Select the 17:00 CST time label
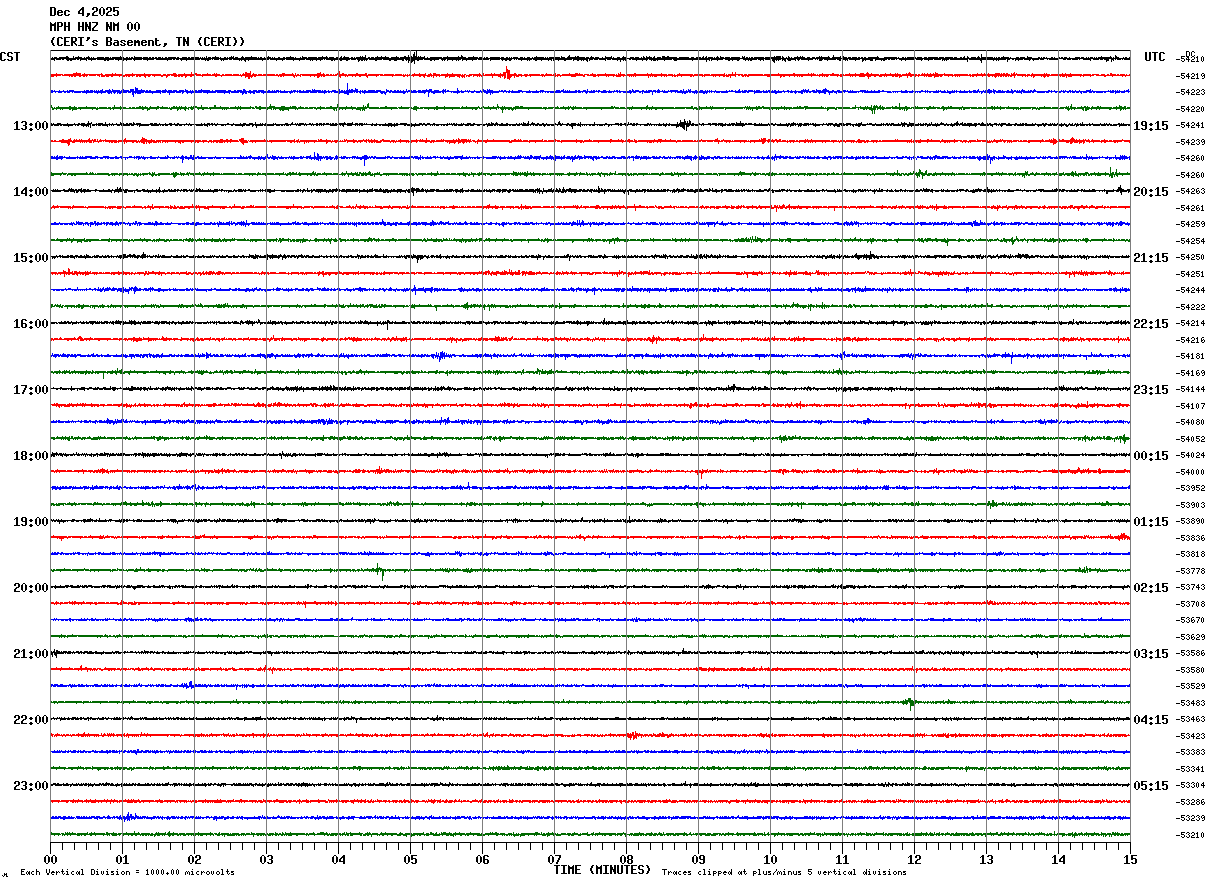This screenshot has width=1210, height=886. 30,390
